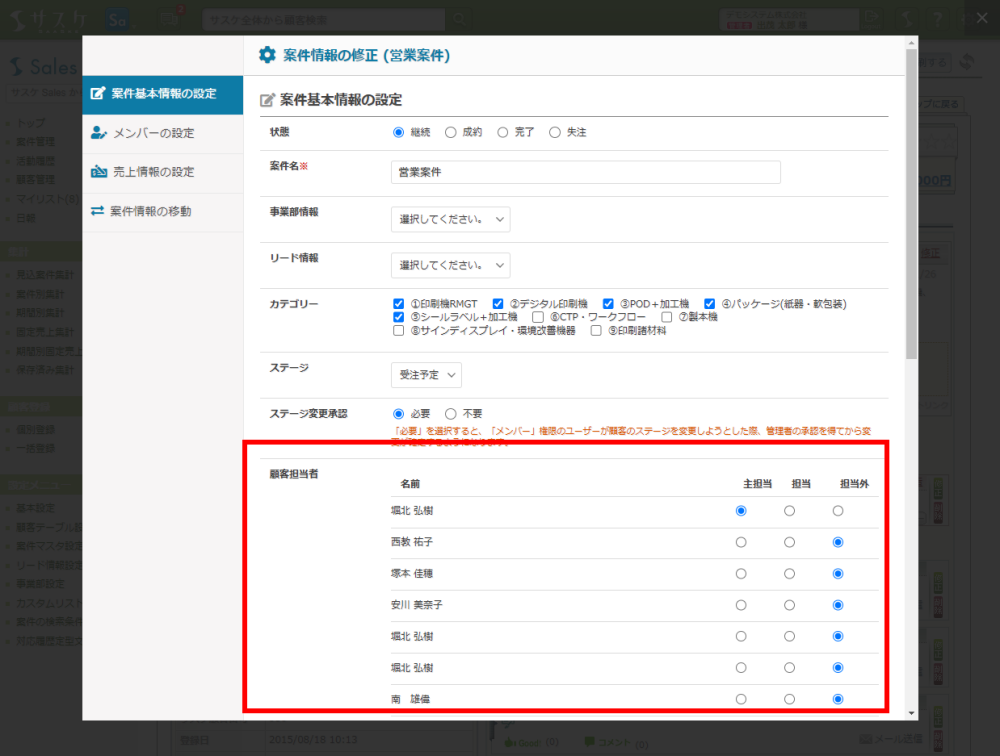
Task: Set 安川 美奈子 as 主担当
Action: pos(741,605)
